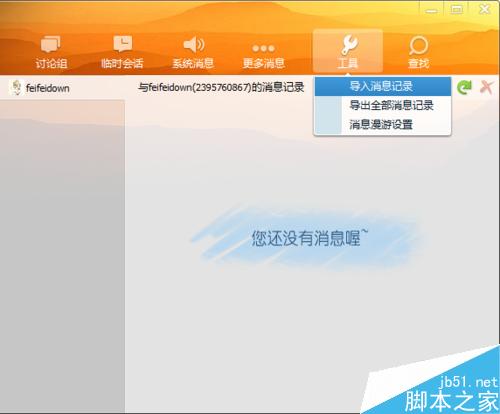
Task: Open the 更多消息 more messages tab
Action: pos(263,55)
